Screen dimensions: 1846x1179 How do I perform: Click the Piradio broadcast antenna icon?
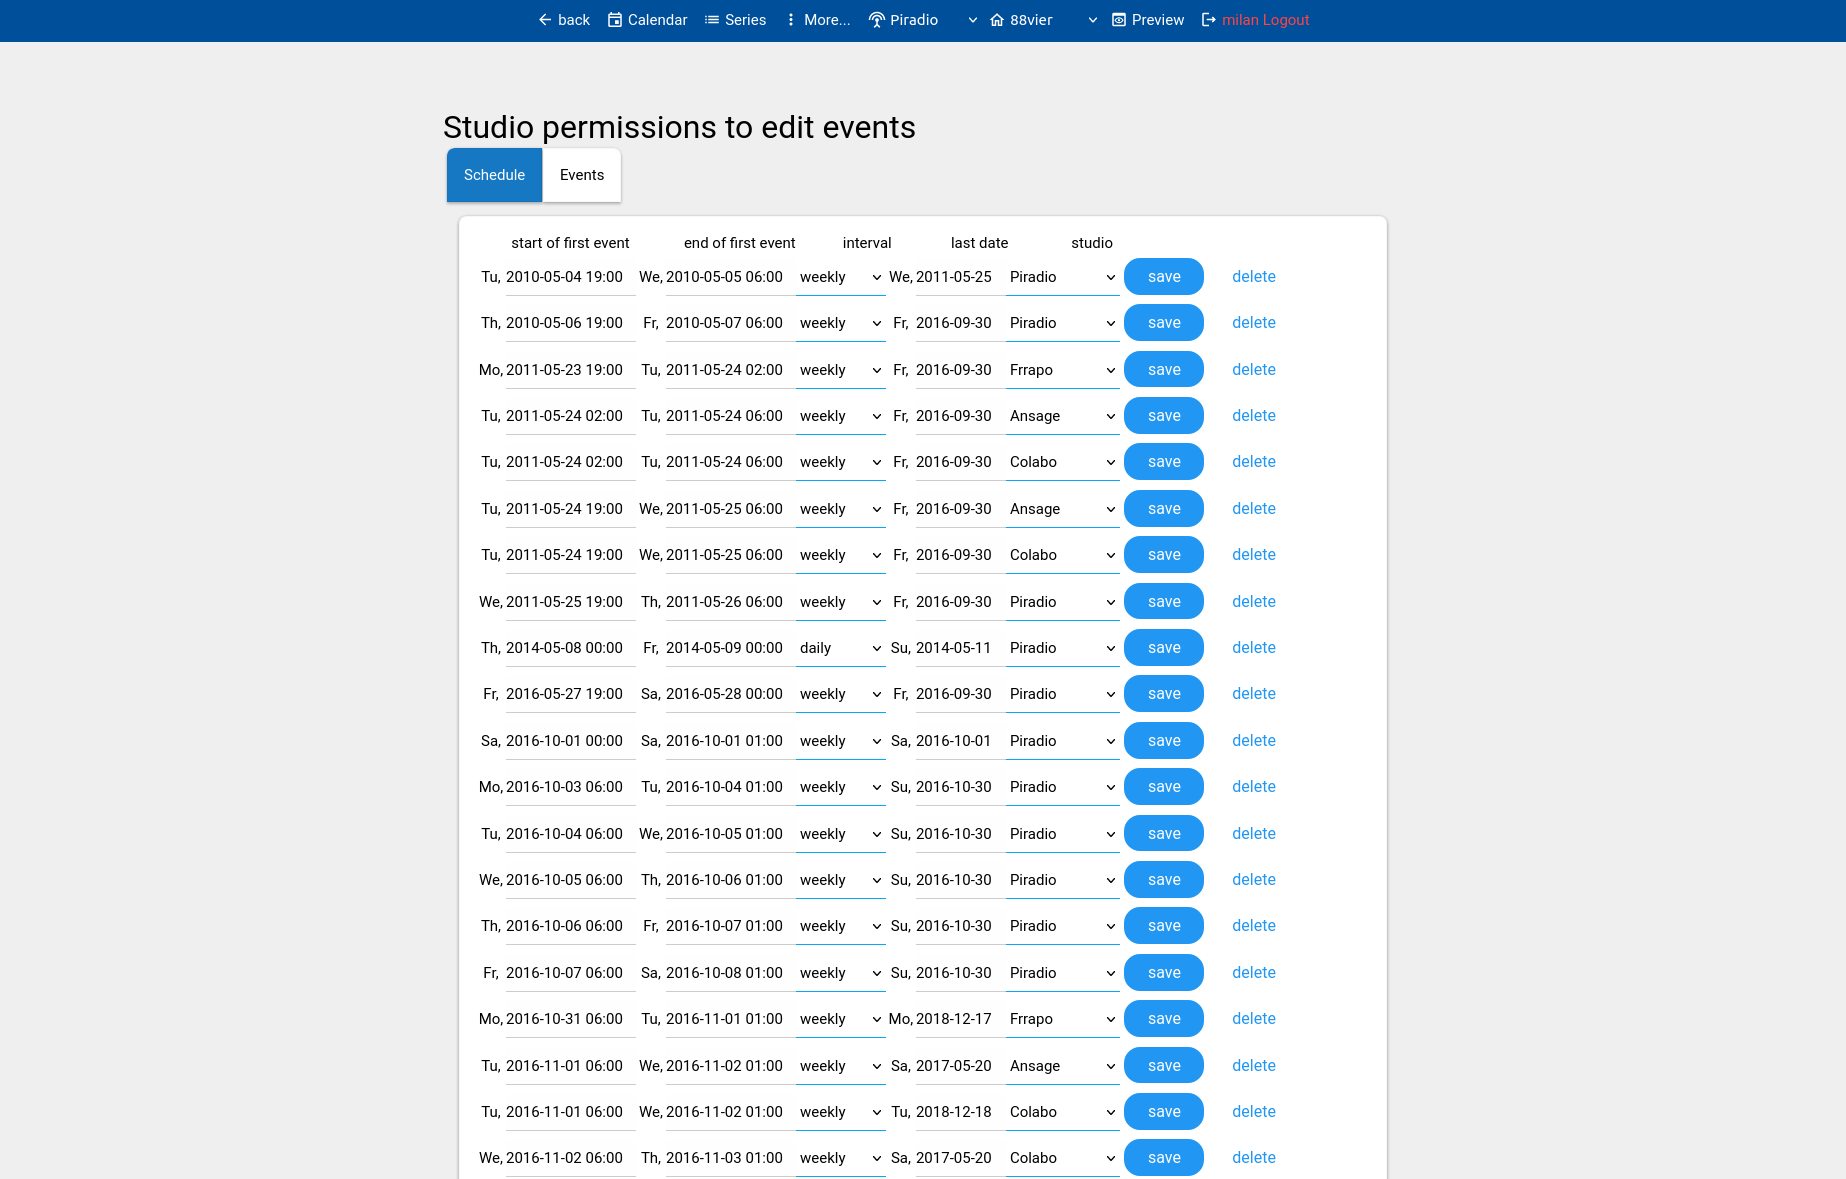(877, 20)
